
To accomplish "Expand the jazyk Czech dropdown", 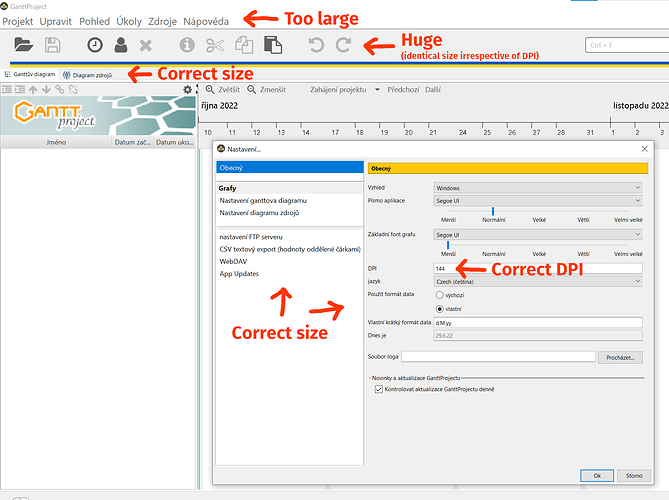I will click(x=538, y=282).
